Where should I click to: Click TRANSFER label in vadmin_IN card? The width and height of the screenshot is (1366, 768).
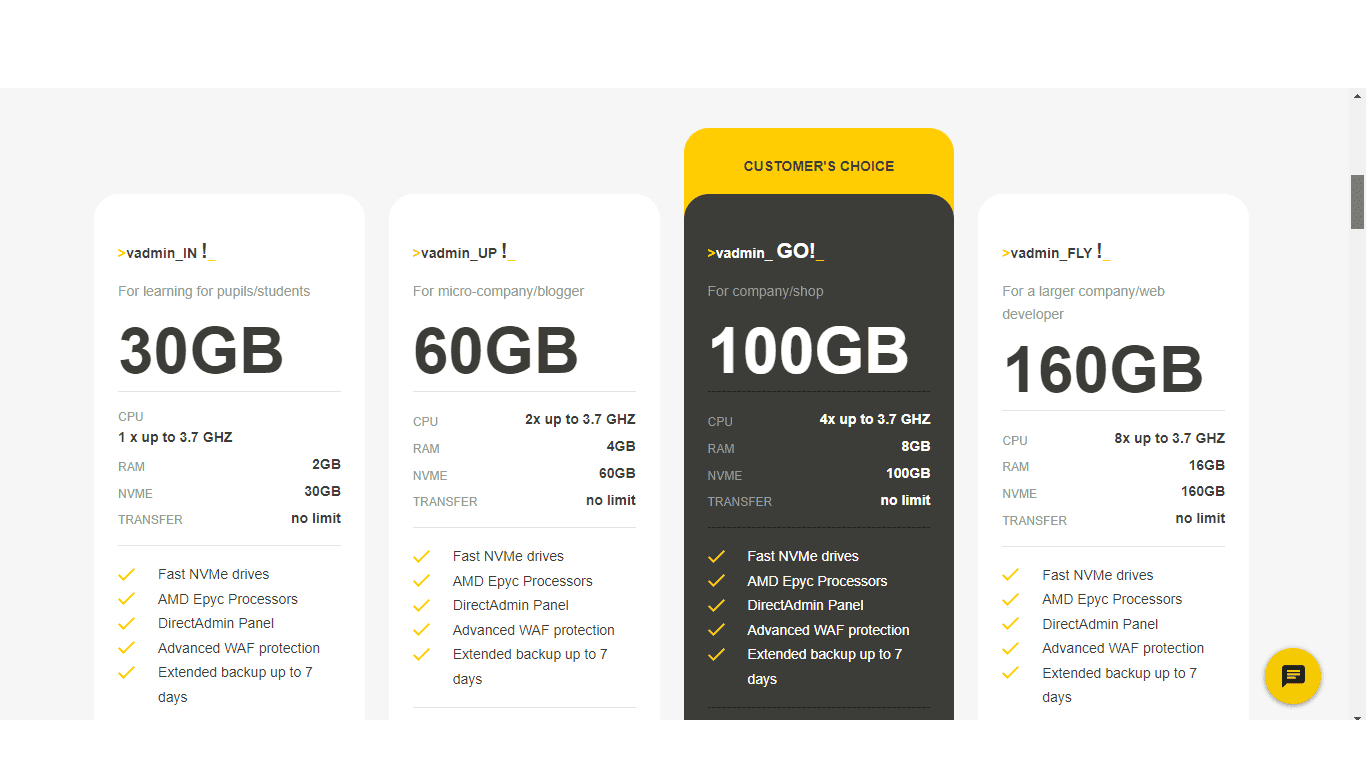pos(150,520)
